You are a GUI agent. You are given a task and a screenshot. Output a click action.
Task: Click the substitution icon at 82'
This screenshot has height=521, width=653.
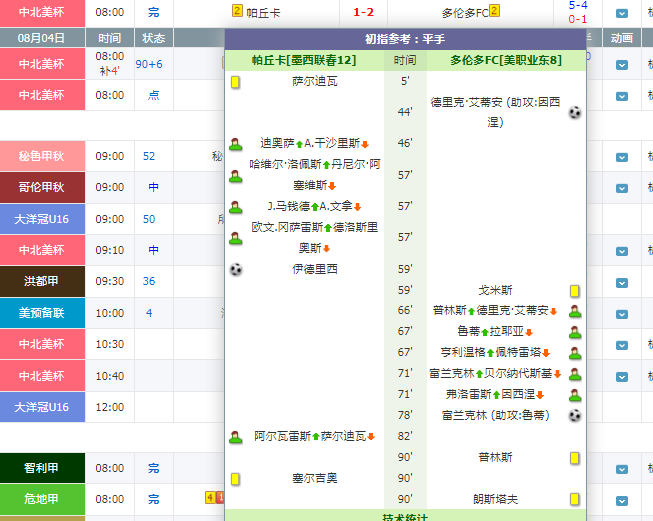coord(235,437)
